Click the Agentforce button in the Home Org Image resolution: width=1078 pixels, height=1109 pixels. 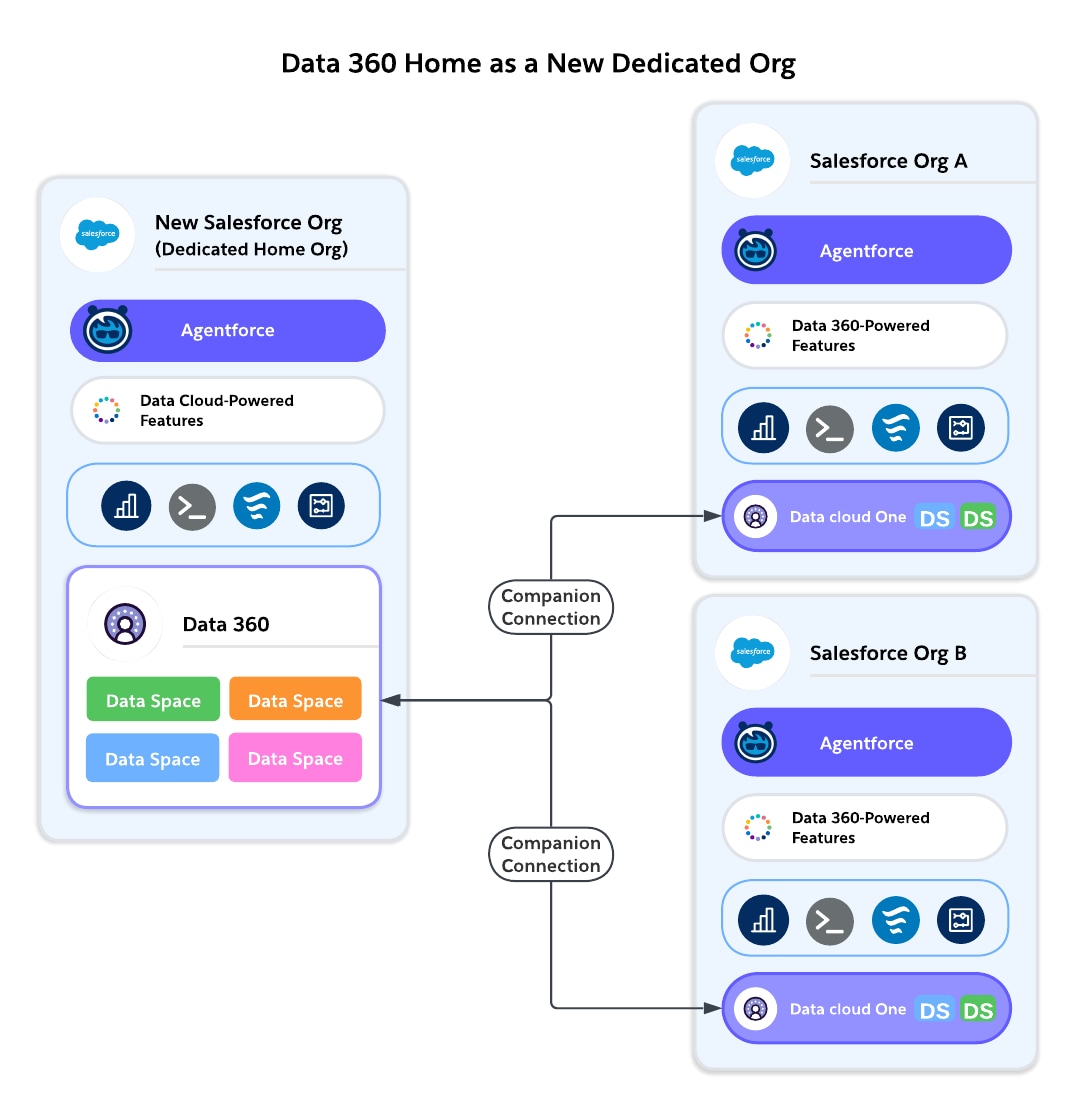[x=227, y=330]
